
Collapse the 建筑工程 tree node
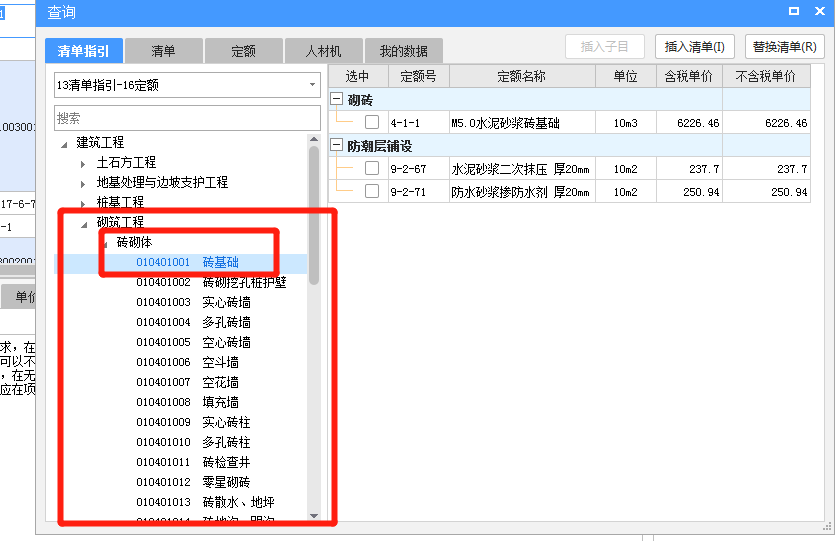click(x=64, y=144)
